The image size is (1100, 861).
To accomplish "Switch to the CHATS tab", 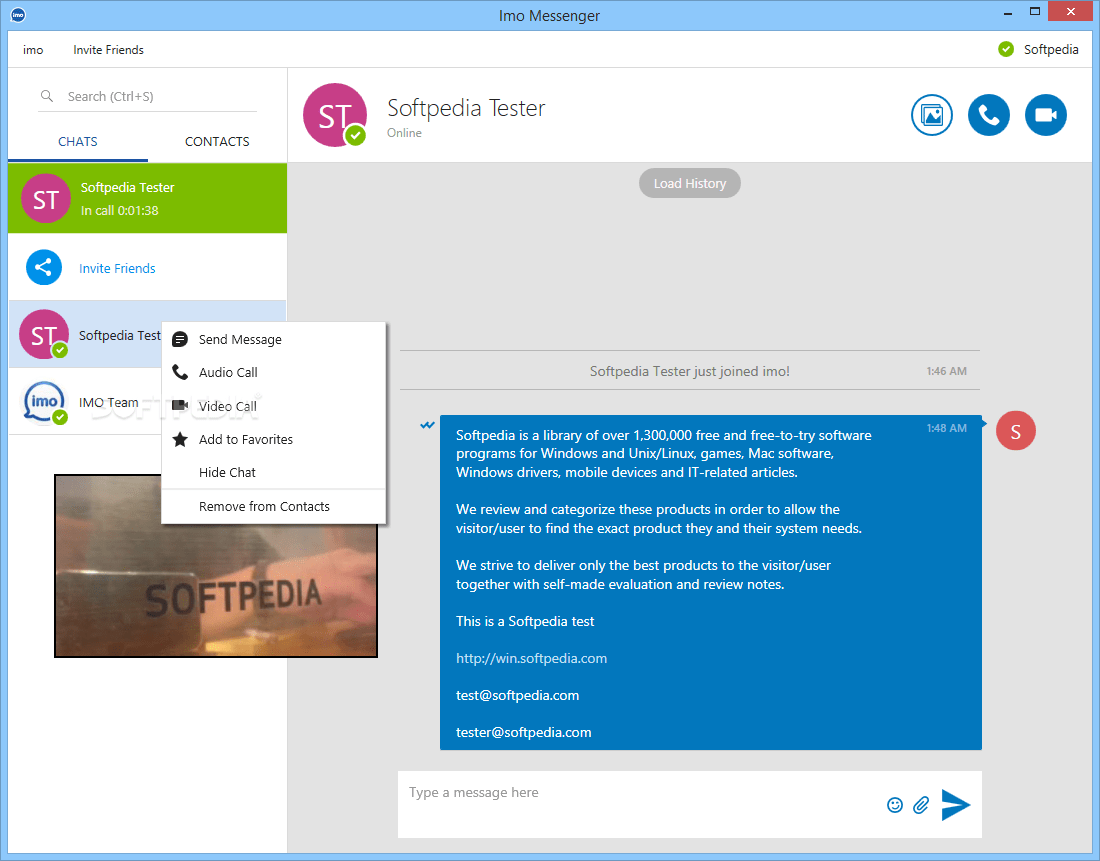I will pyautogui.click(x=78, y=142).
